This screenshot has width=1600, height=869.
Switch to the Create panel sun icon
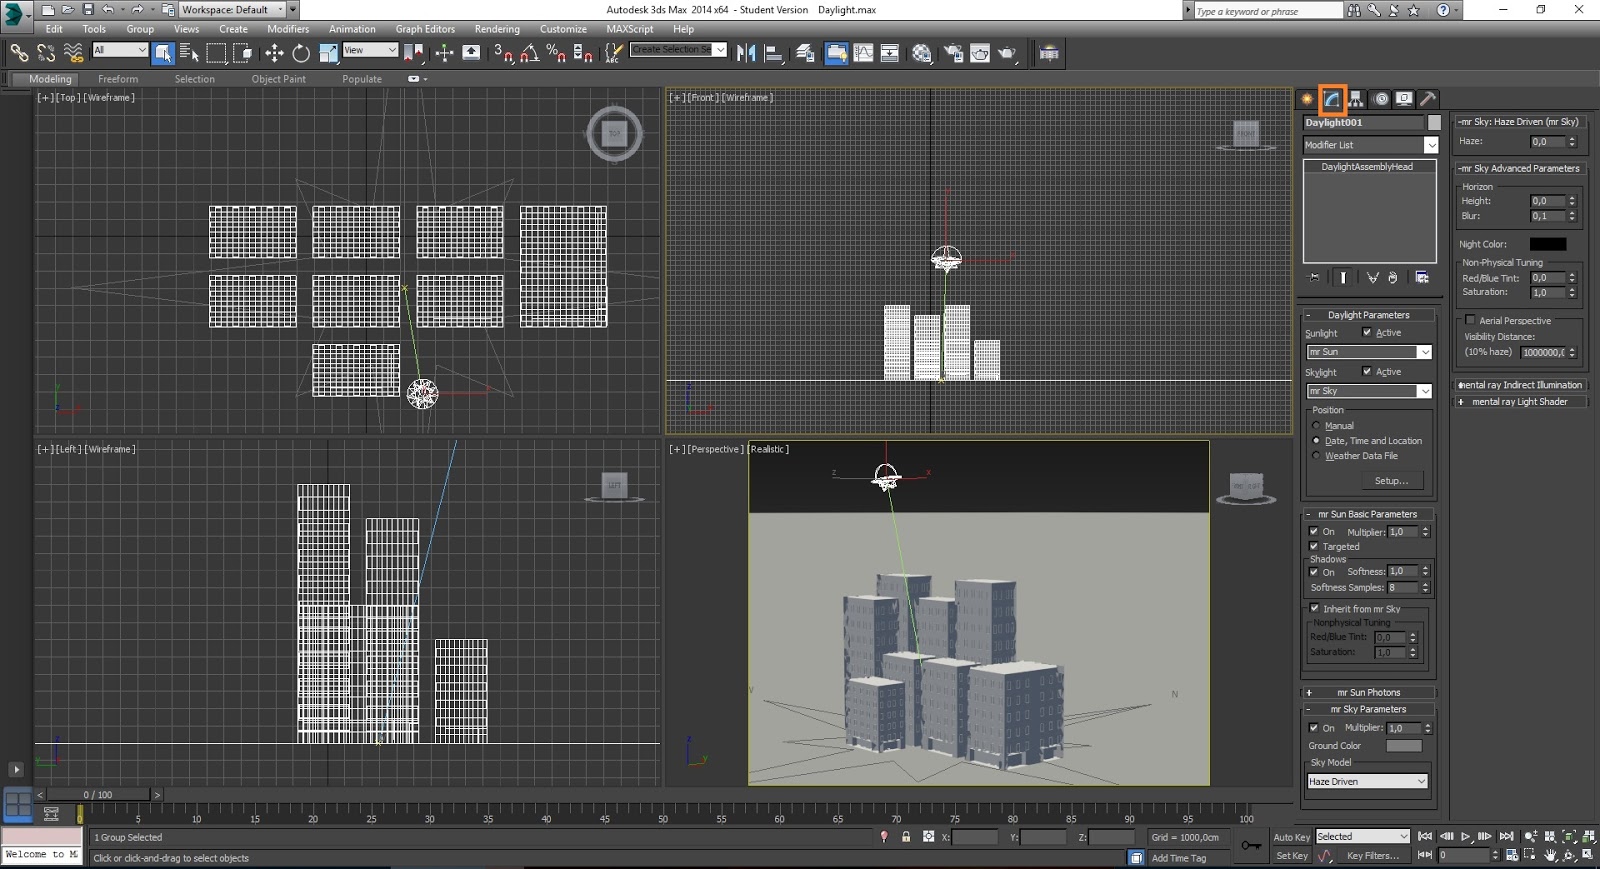coord(1307,99)
